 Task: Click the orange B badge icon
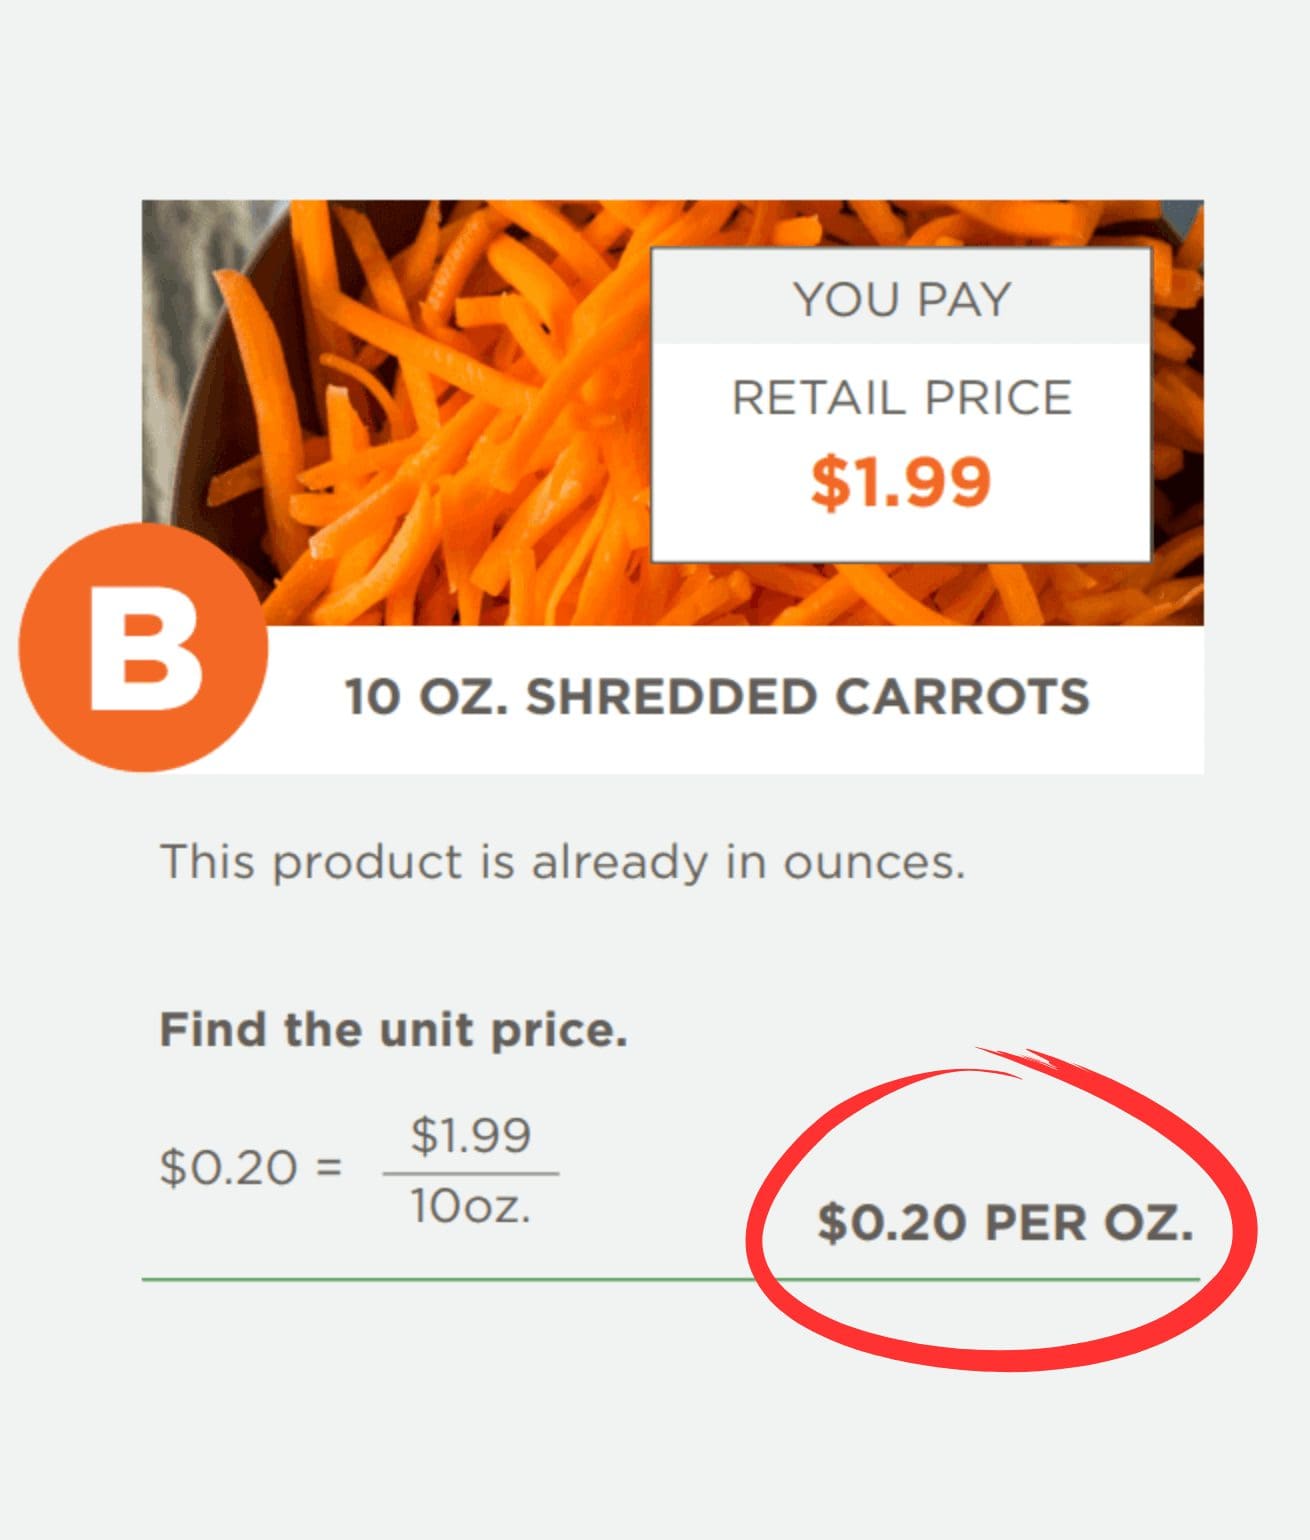(143, 647)
